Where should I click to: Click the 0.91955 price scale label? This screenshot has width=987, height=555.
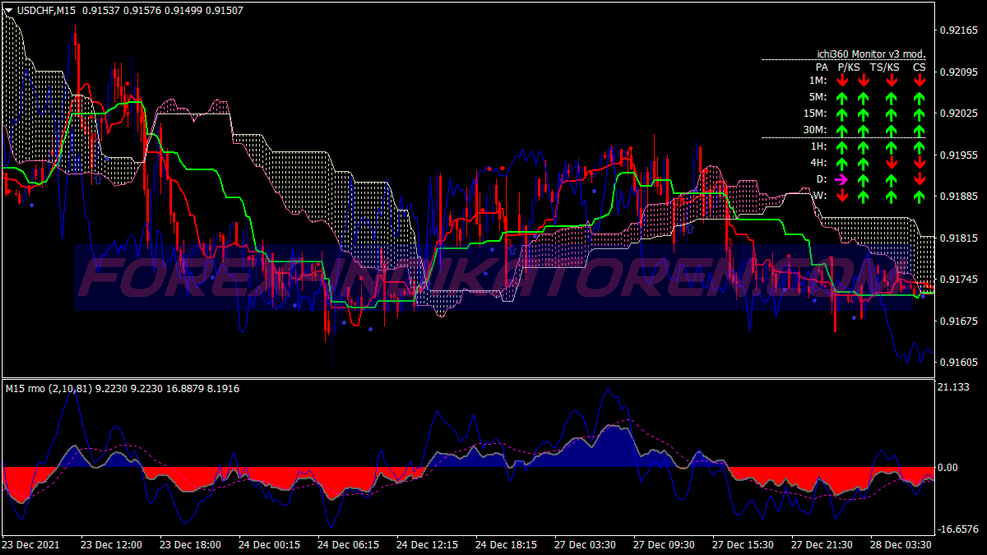959,155
